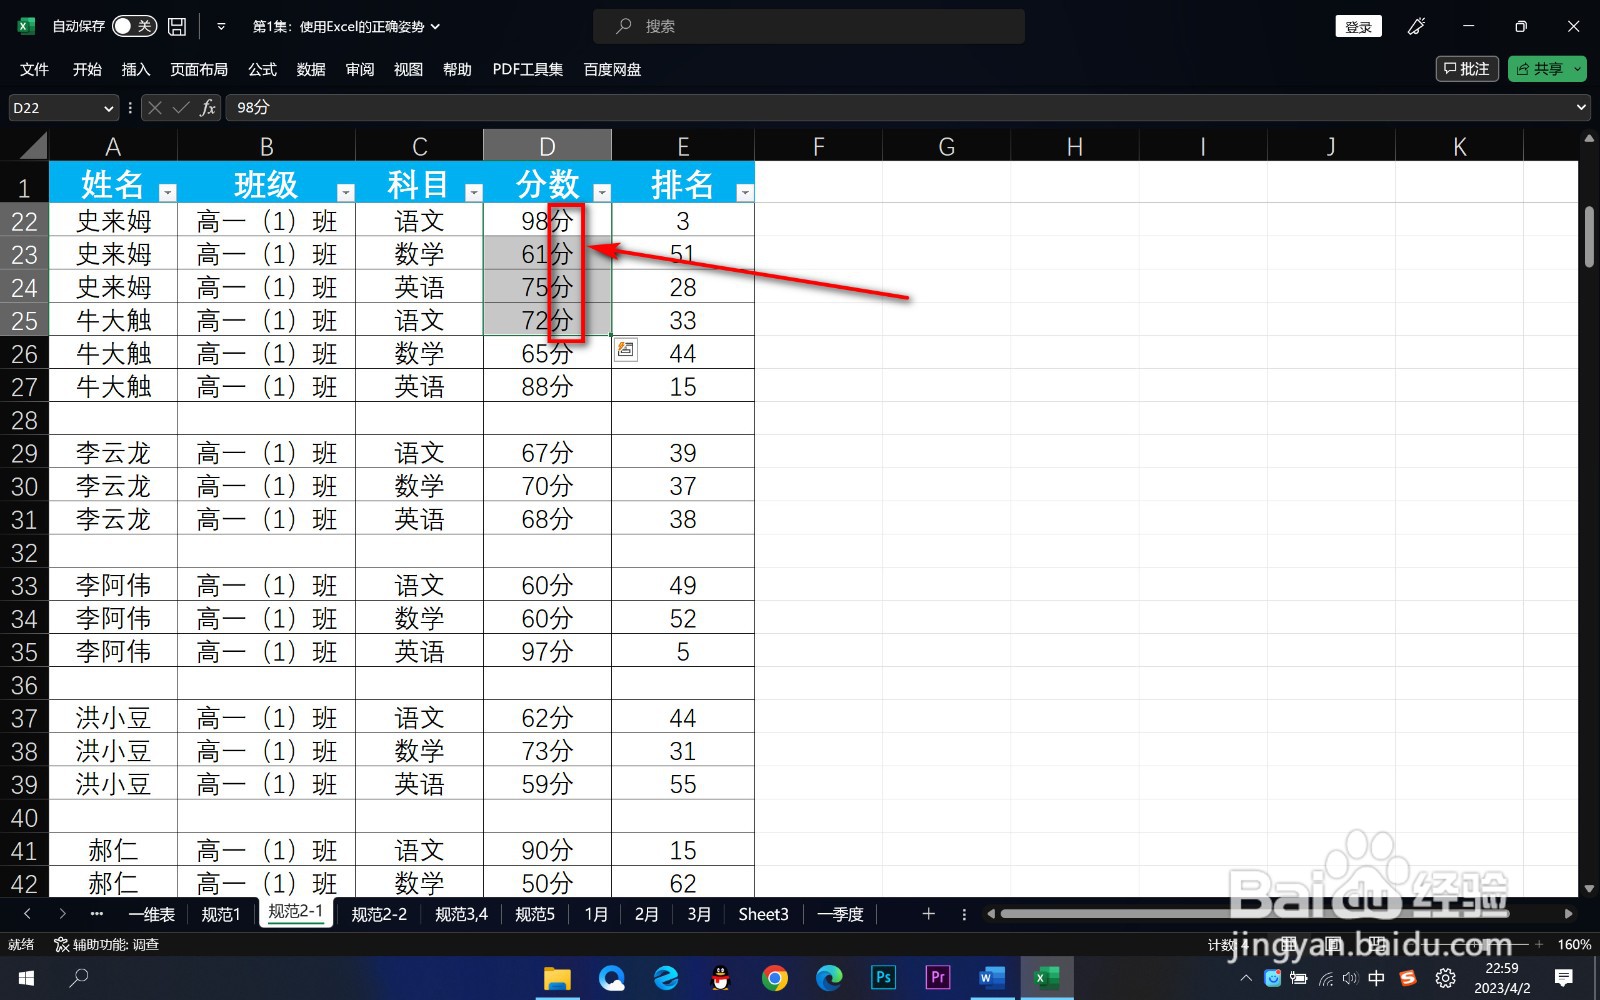This screenshot has width=1600, height=1000.
Task: Expand the workbook title 第1集 dropdown
Action: pos(436,27)
